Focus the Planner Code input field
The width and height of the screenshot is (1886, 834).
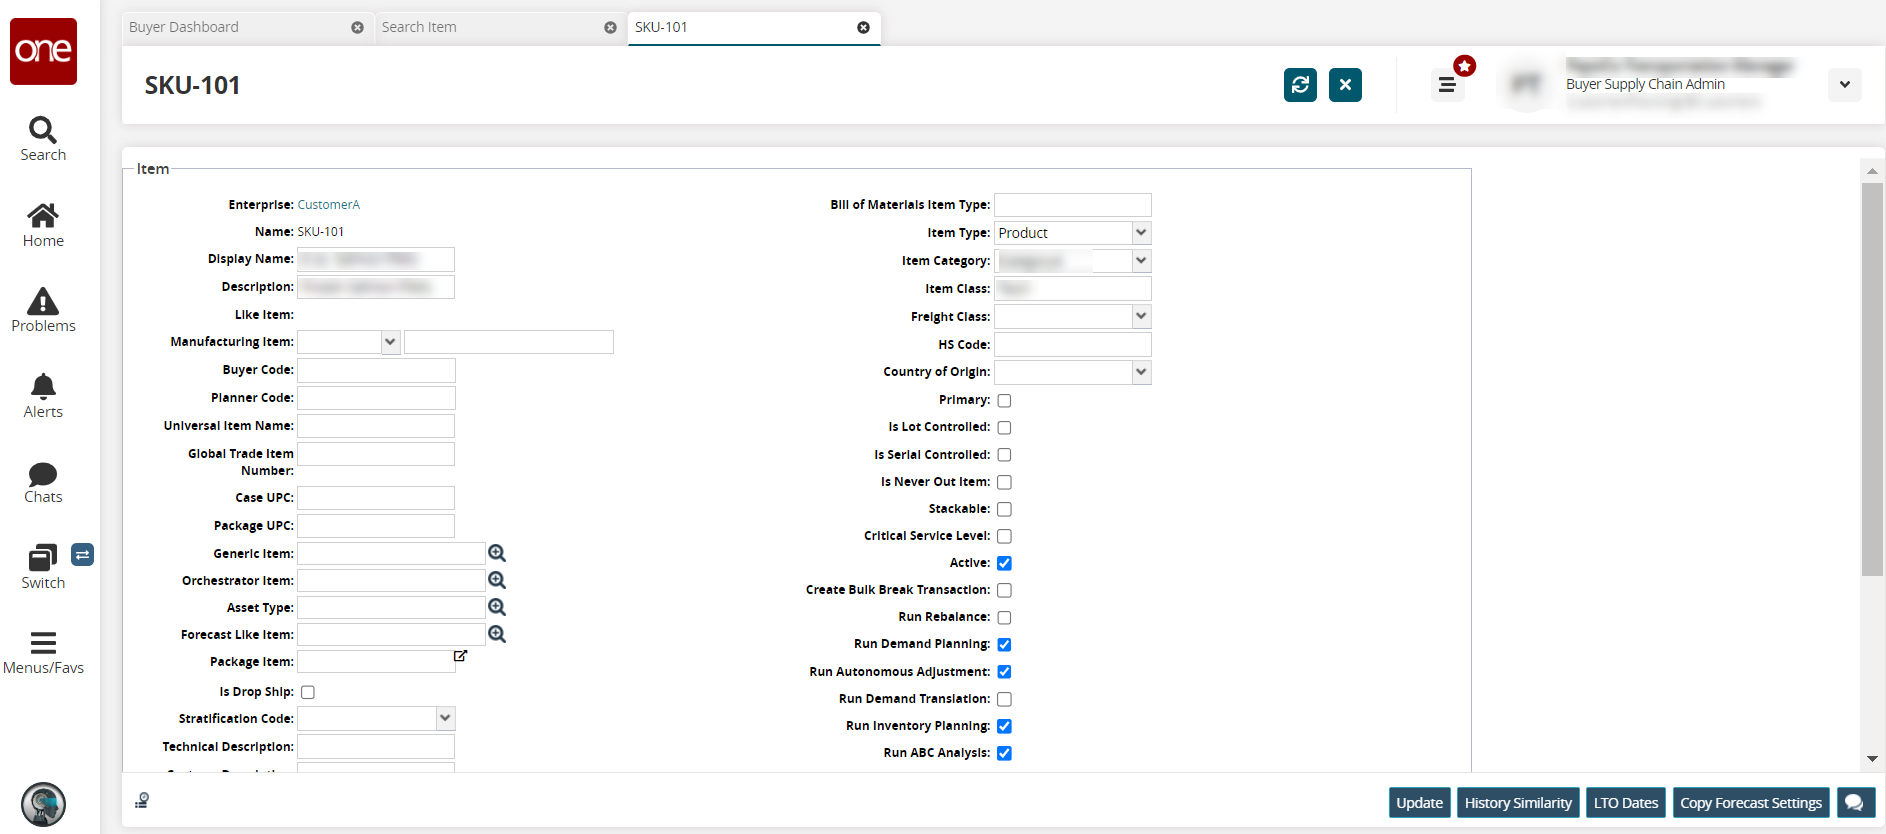coord(376,398)
